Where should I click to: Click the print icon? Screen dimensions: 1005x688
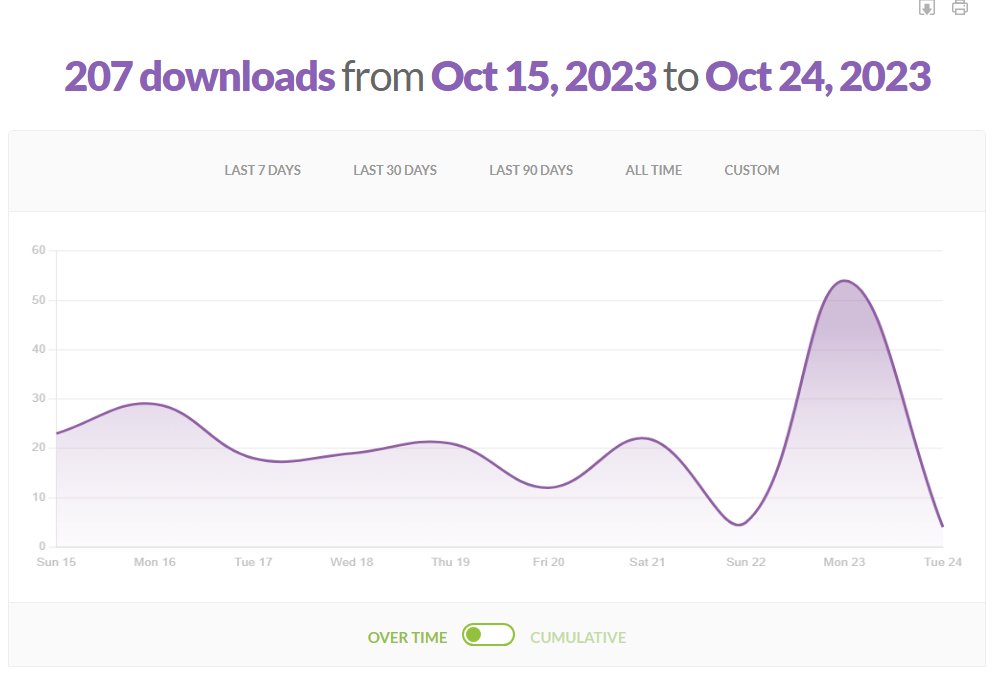tap(959, 7)
